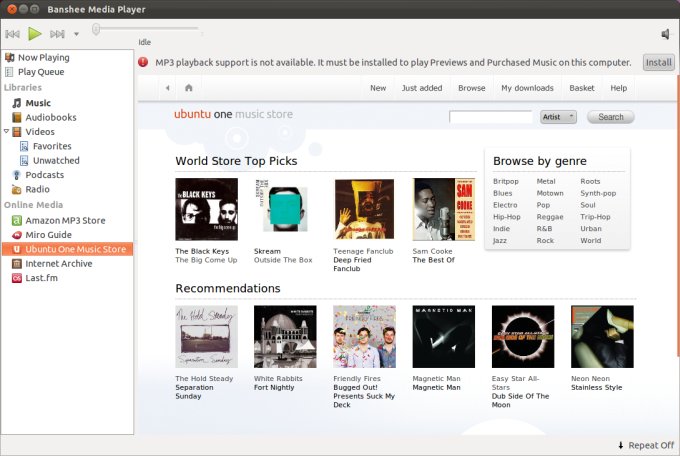Image resolution: width=680 pixels, height=456 pixels.
Task: Browse the Metal genre
Action: coord(546,181)
